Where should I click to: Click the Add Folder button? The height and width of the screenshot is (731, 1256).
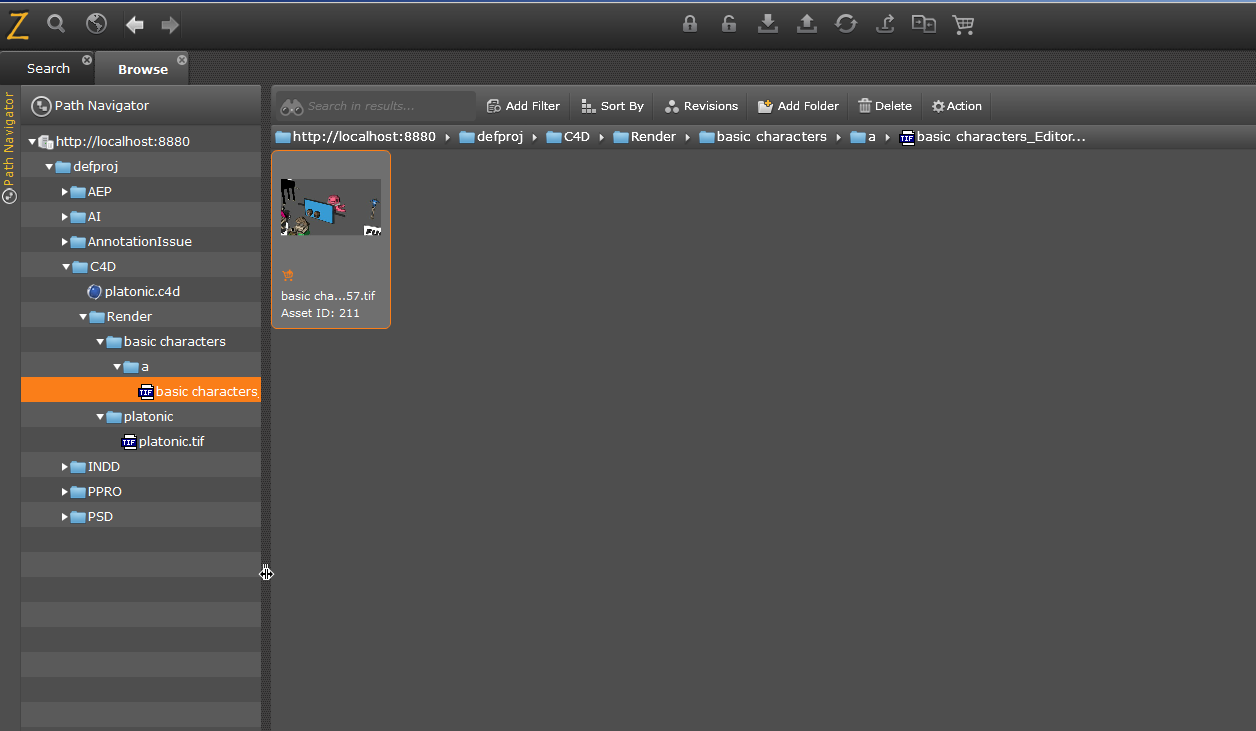click(x=798, y=106)
